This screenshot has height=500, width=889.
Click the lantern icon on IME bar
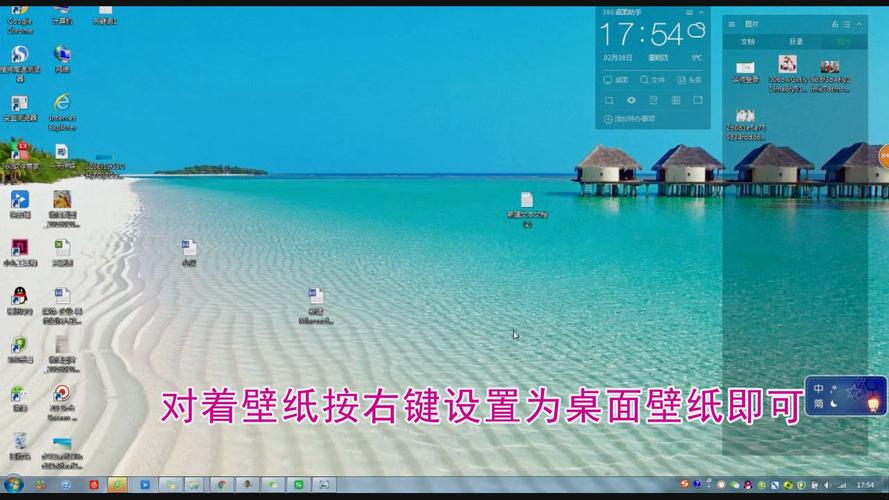(874, 404)
